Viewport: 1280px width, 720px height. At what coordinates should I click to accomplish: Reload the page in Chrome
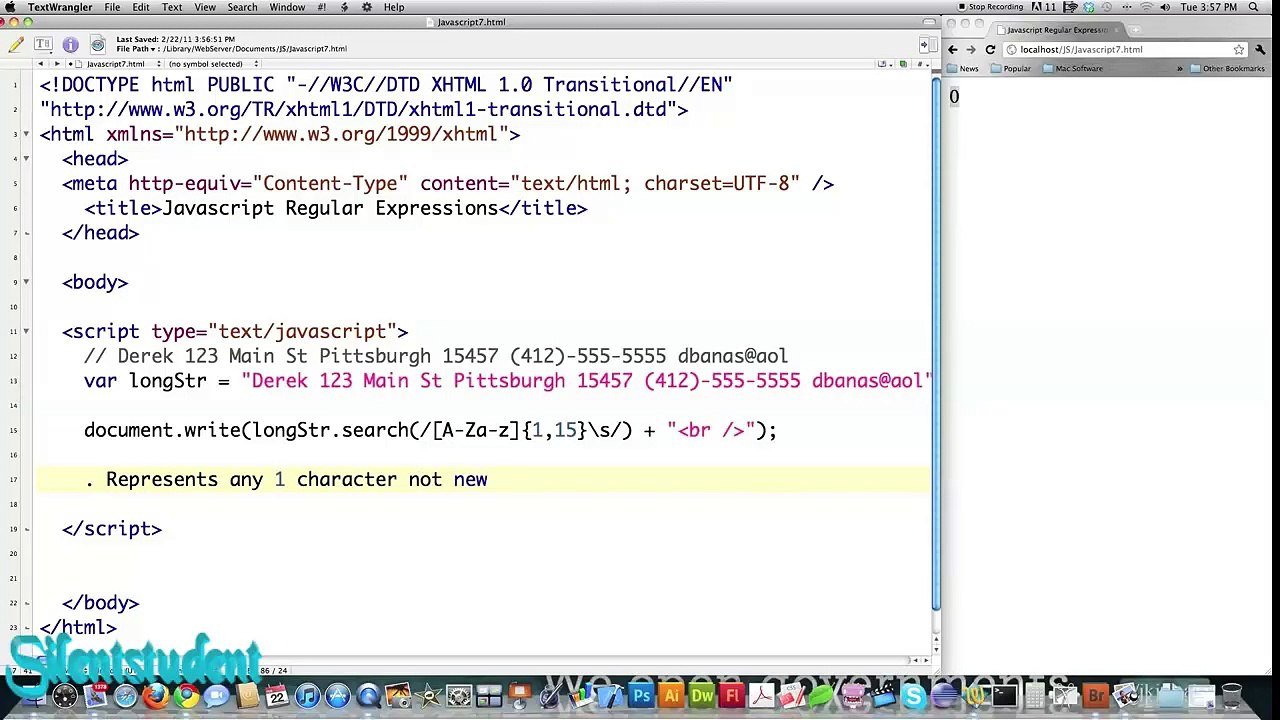(990, 49)
